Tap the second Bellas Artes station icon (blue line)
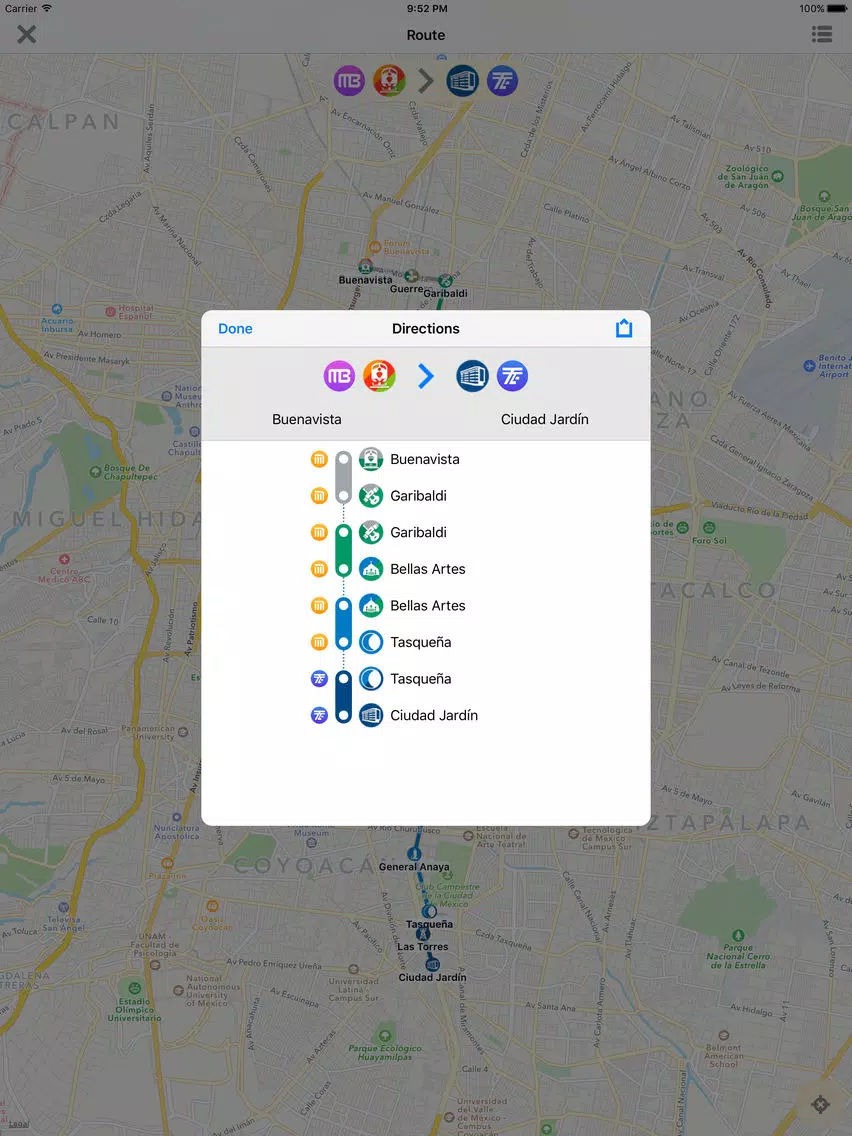852x1136 pixels. (371, 606)
